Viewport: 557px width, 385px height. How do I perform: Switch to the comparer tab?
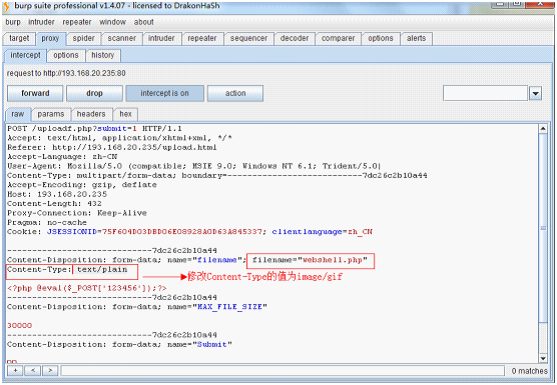(338, 38)
